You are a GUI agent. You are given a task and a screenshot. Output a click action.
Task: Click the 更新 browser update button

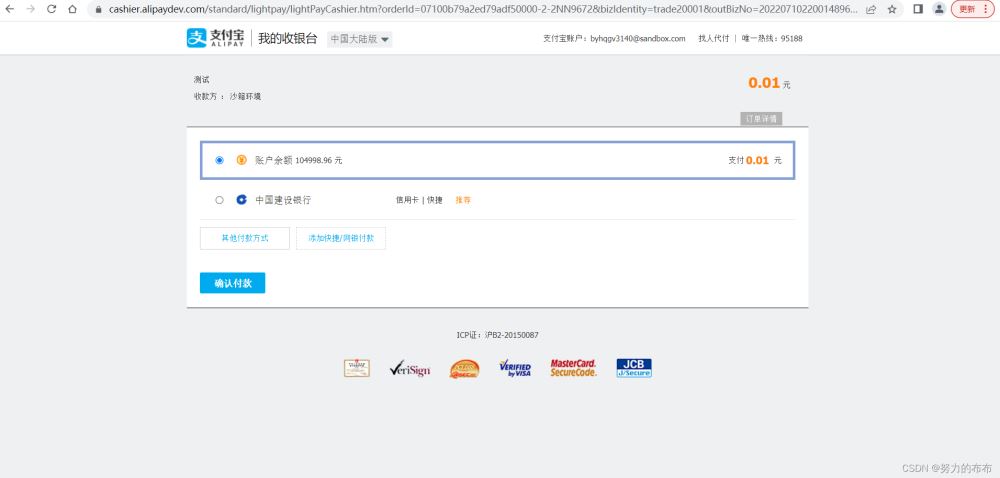972,9
